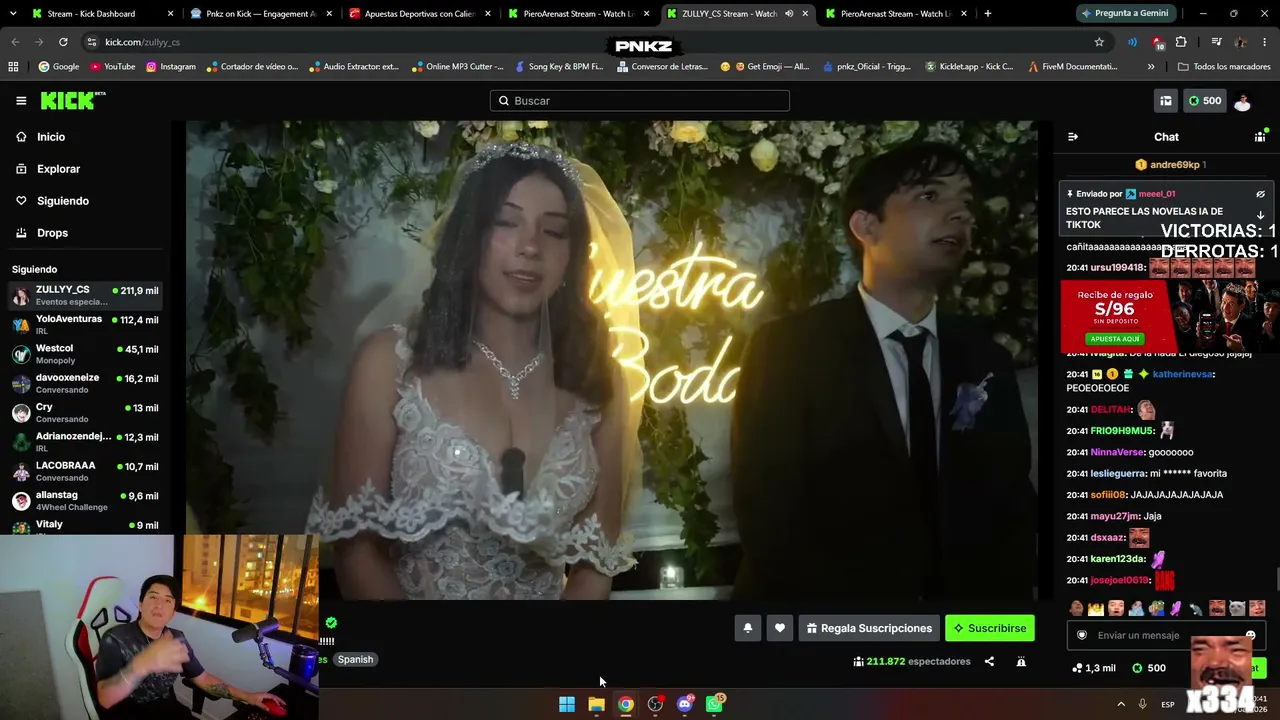1280x720 pixels.
Task: Open the Inicio page in the sidebar
Action: pyautogui.click(x=51, y=137)
